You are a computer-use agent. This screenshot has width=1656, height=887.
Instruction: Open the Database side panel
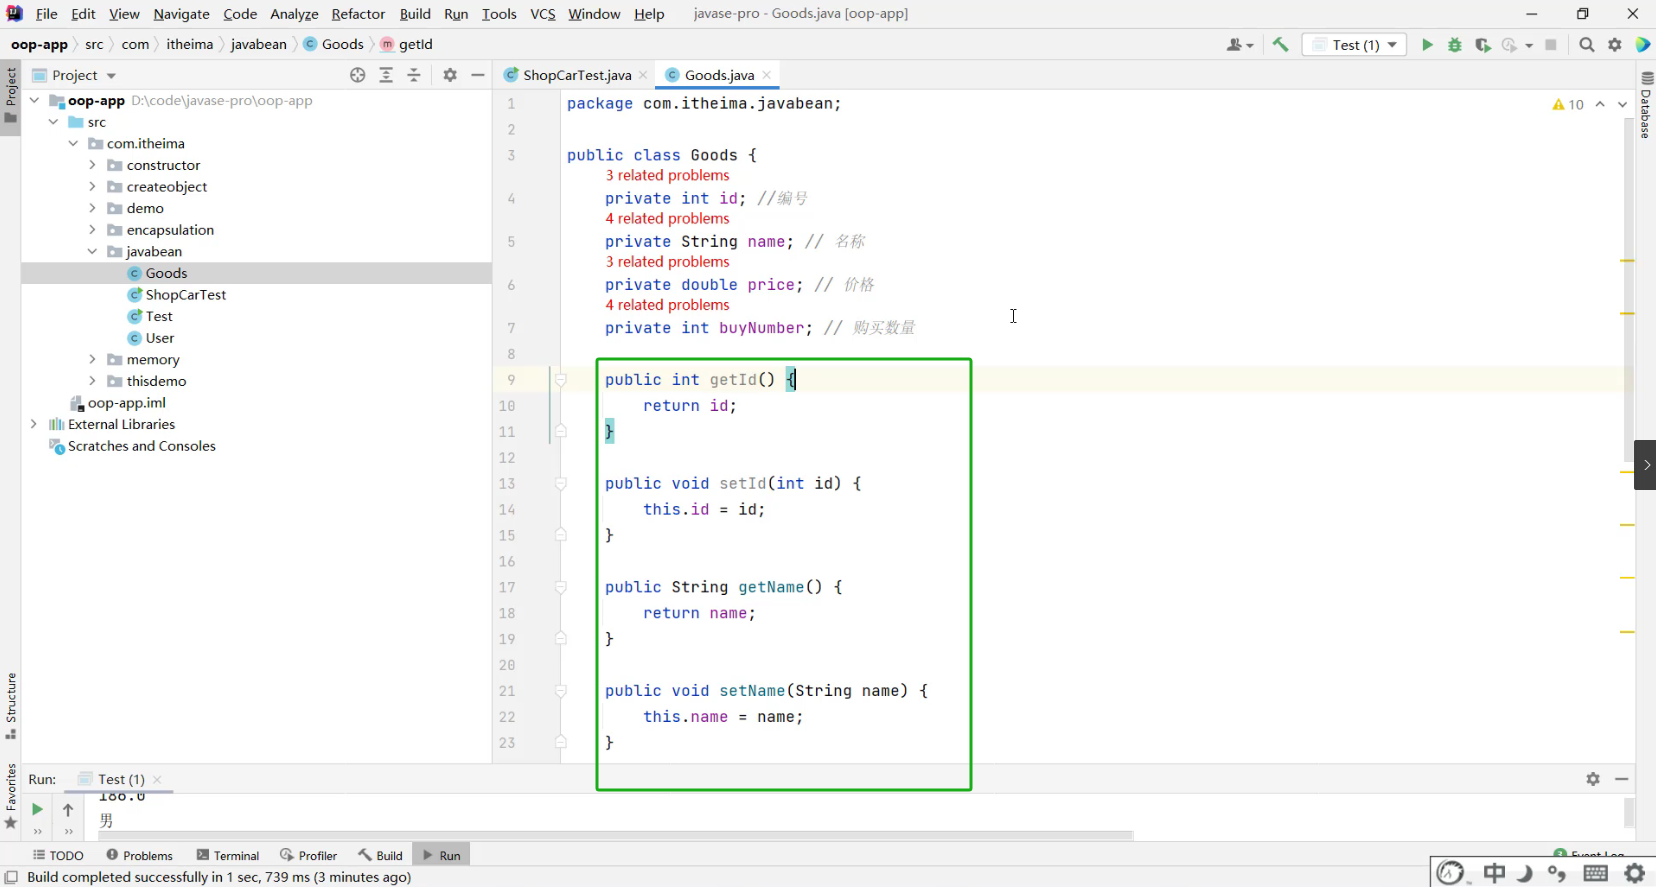1646,104
